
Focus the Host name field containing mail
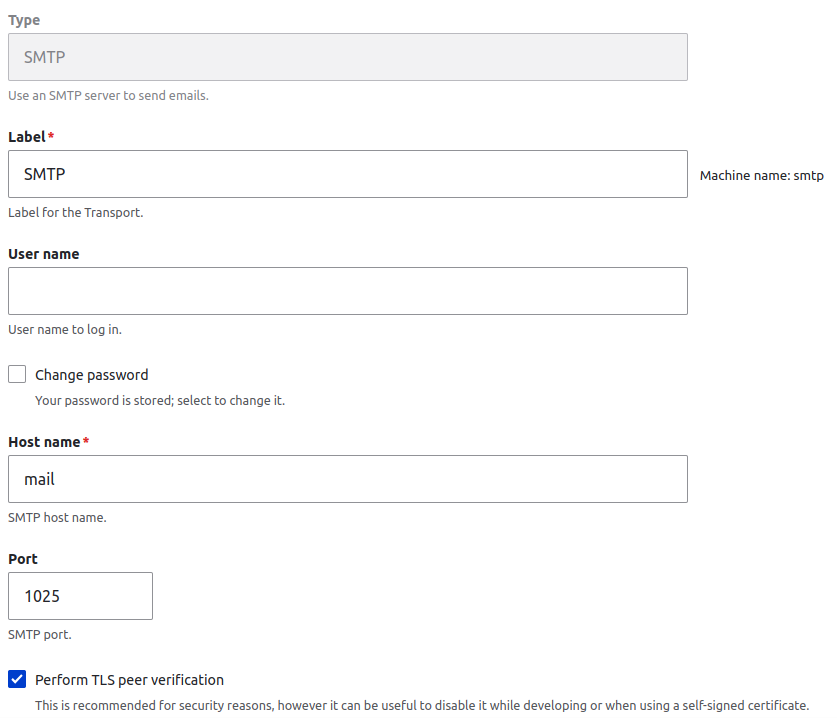(x=348, y=479)
